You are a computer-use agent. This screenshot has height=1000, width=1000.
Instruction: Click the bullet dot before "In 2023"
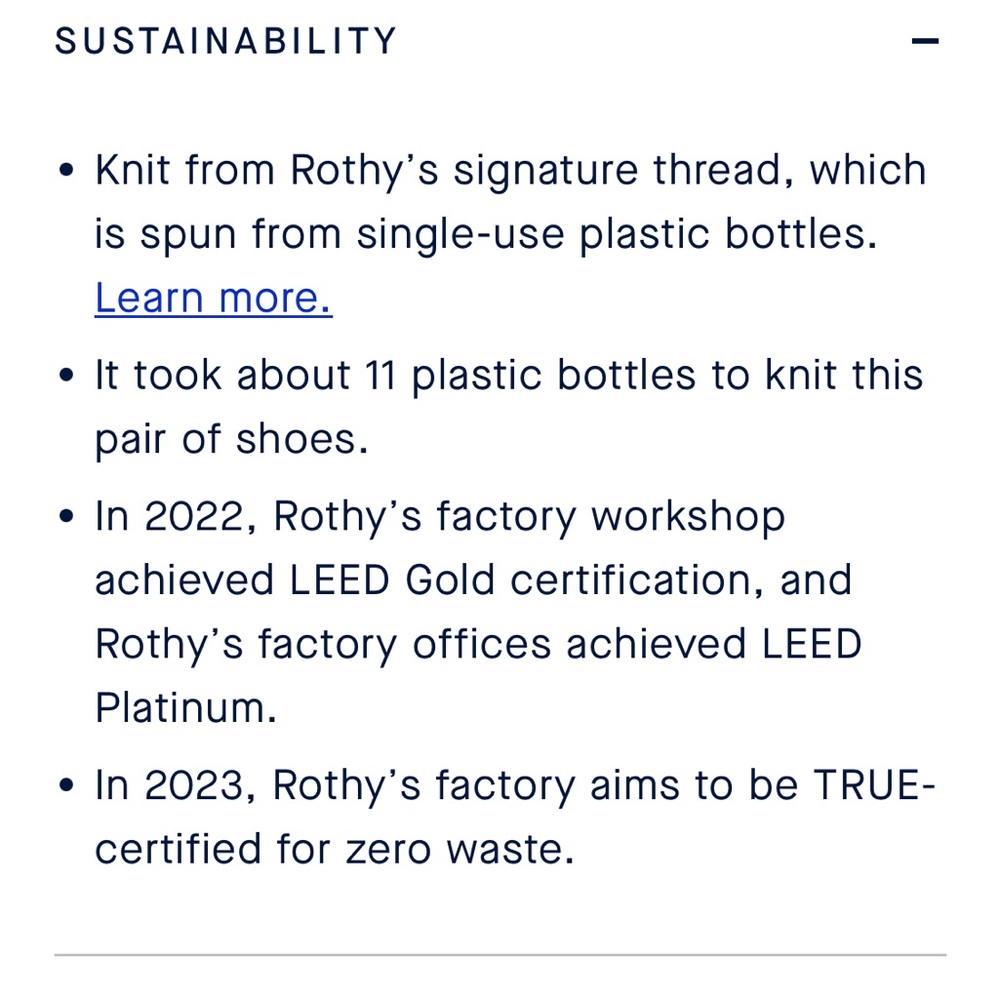coord(67,787)
